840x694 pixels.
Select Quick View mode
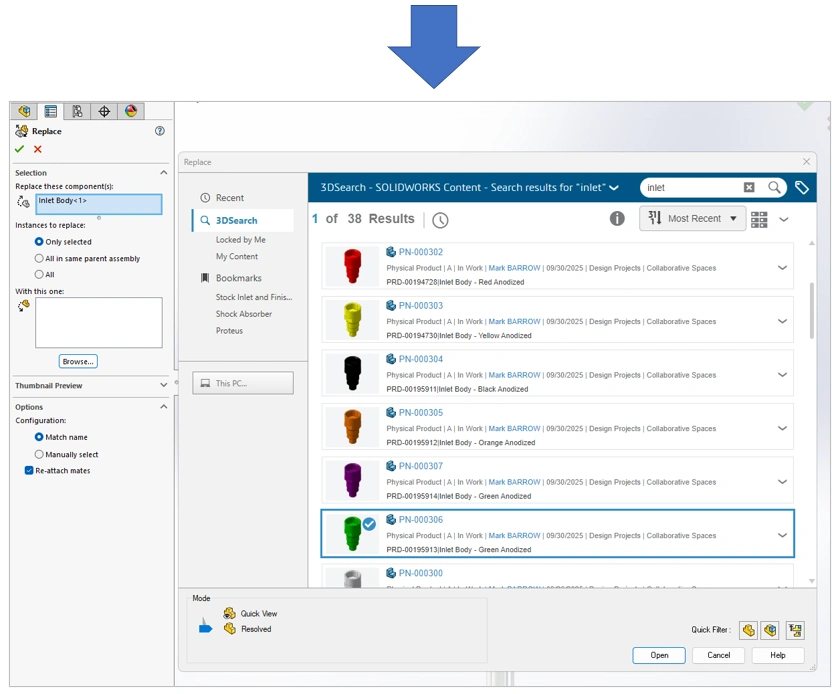tap(250, 613)
